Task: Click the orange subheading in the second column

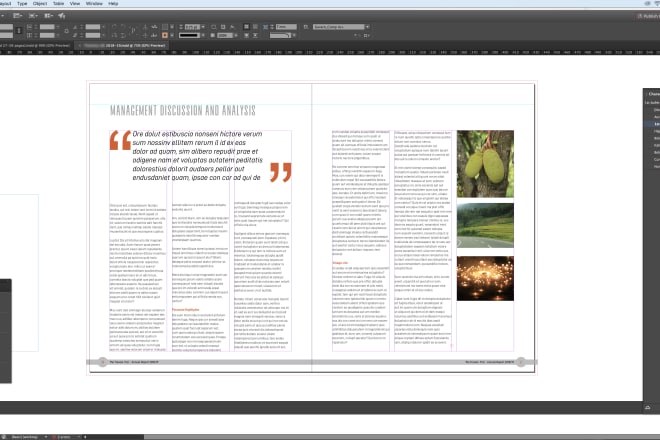Action: tap(186, 309)
